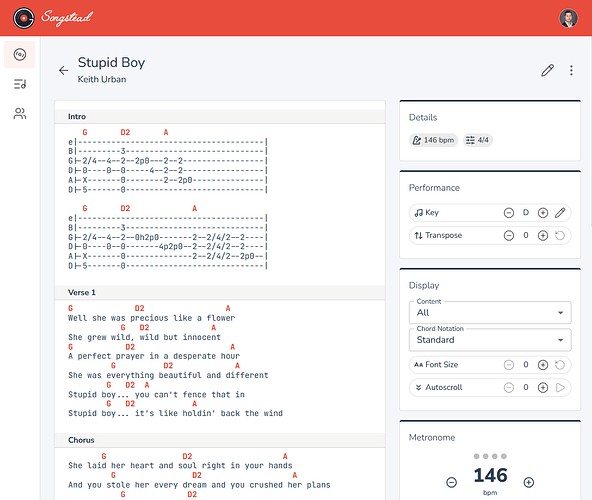This screenshot has width=592, height=500.
Task: Click the metronome 146 bpm value
Action: click(x=490, y=475)
